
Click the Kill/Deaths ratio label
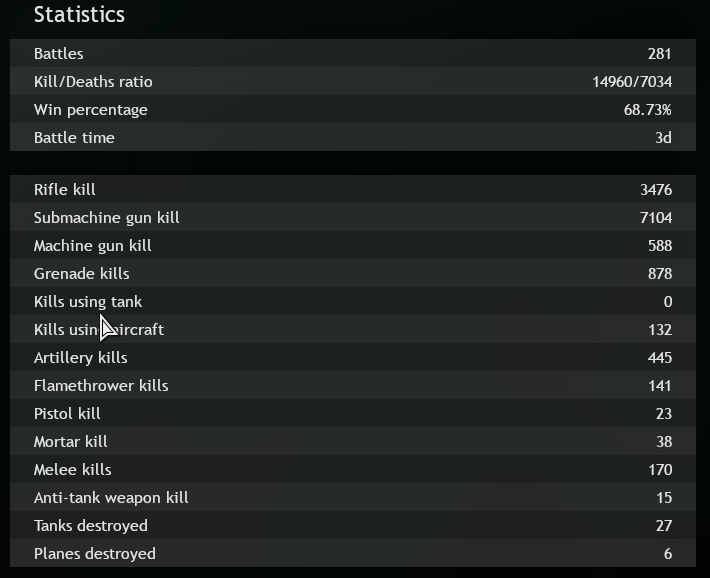[93, 82]
